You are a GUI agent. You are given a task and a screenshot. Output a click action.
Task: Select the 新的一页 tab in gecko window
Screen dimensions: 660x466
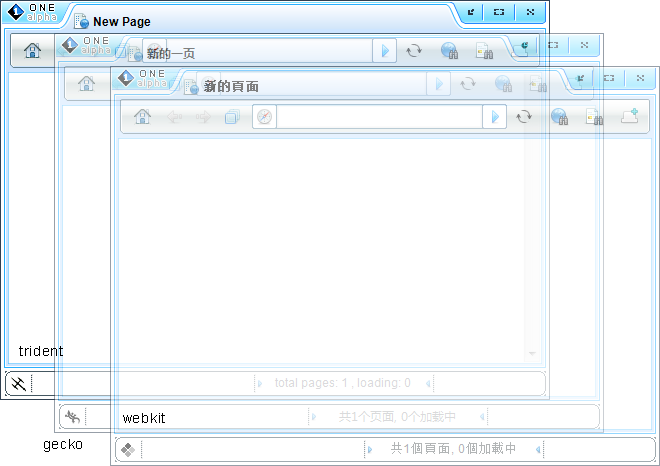point(170,53)
